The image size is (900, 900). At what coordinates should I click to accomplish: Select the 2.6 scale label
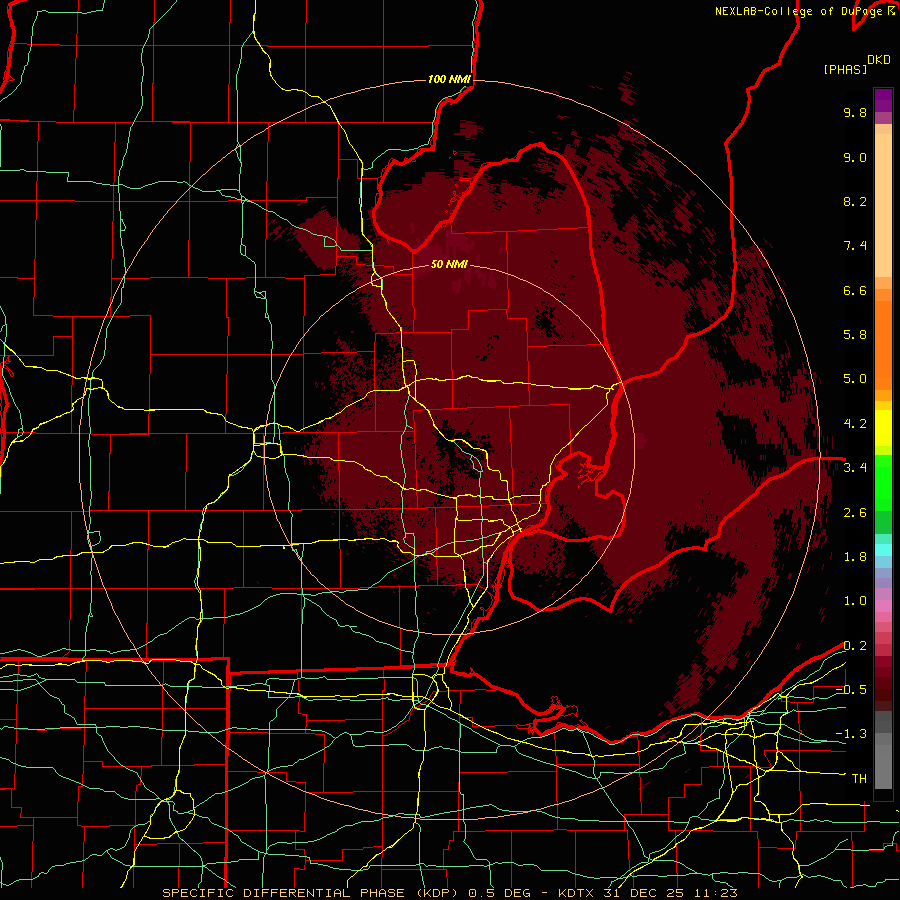(x=855, y=513)
